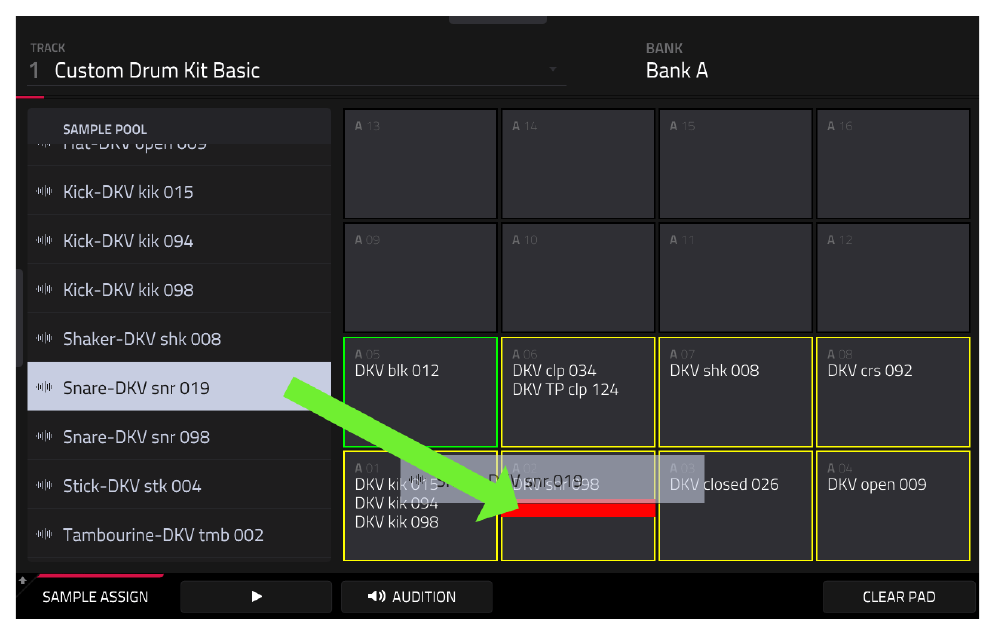
Task: Click the scrollbar beside the sample pool list
Action: (20, 318)
